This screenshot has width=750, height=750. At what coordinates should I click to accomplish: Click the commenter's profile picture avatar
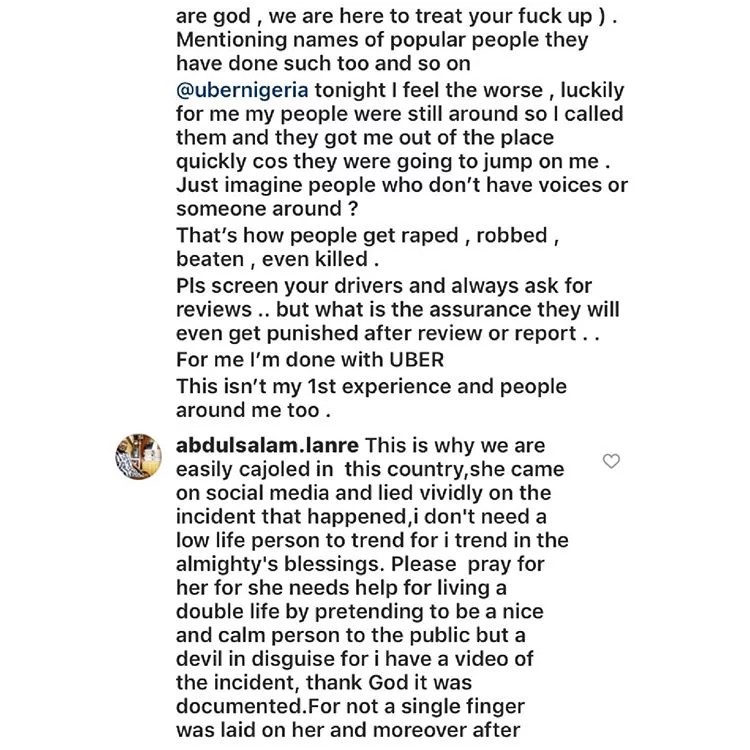tap(139, 456)
